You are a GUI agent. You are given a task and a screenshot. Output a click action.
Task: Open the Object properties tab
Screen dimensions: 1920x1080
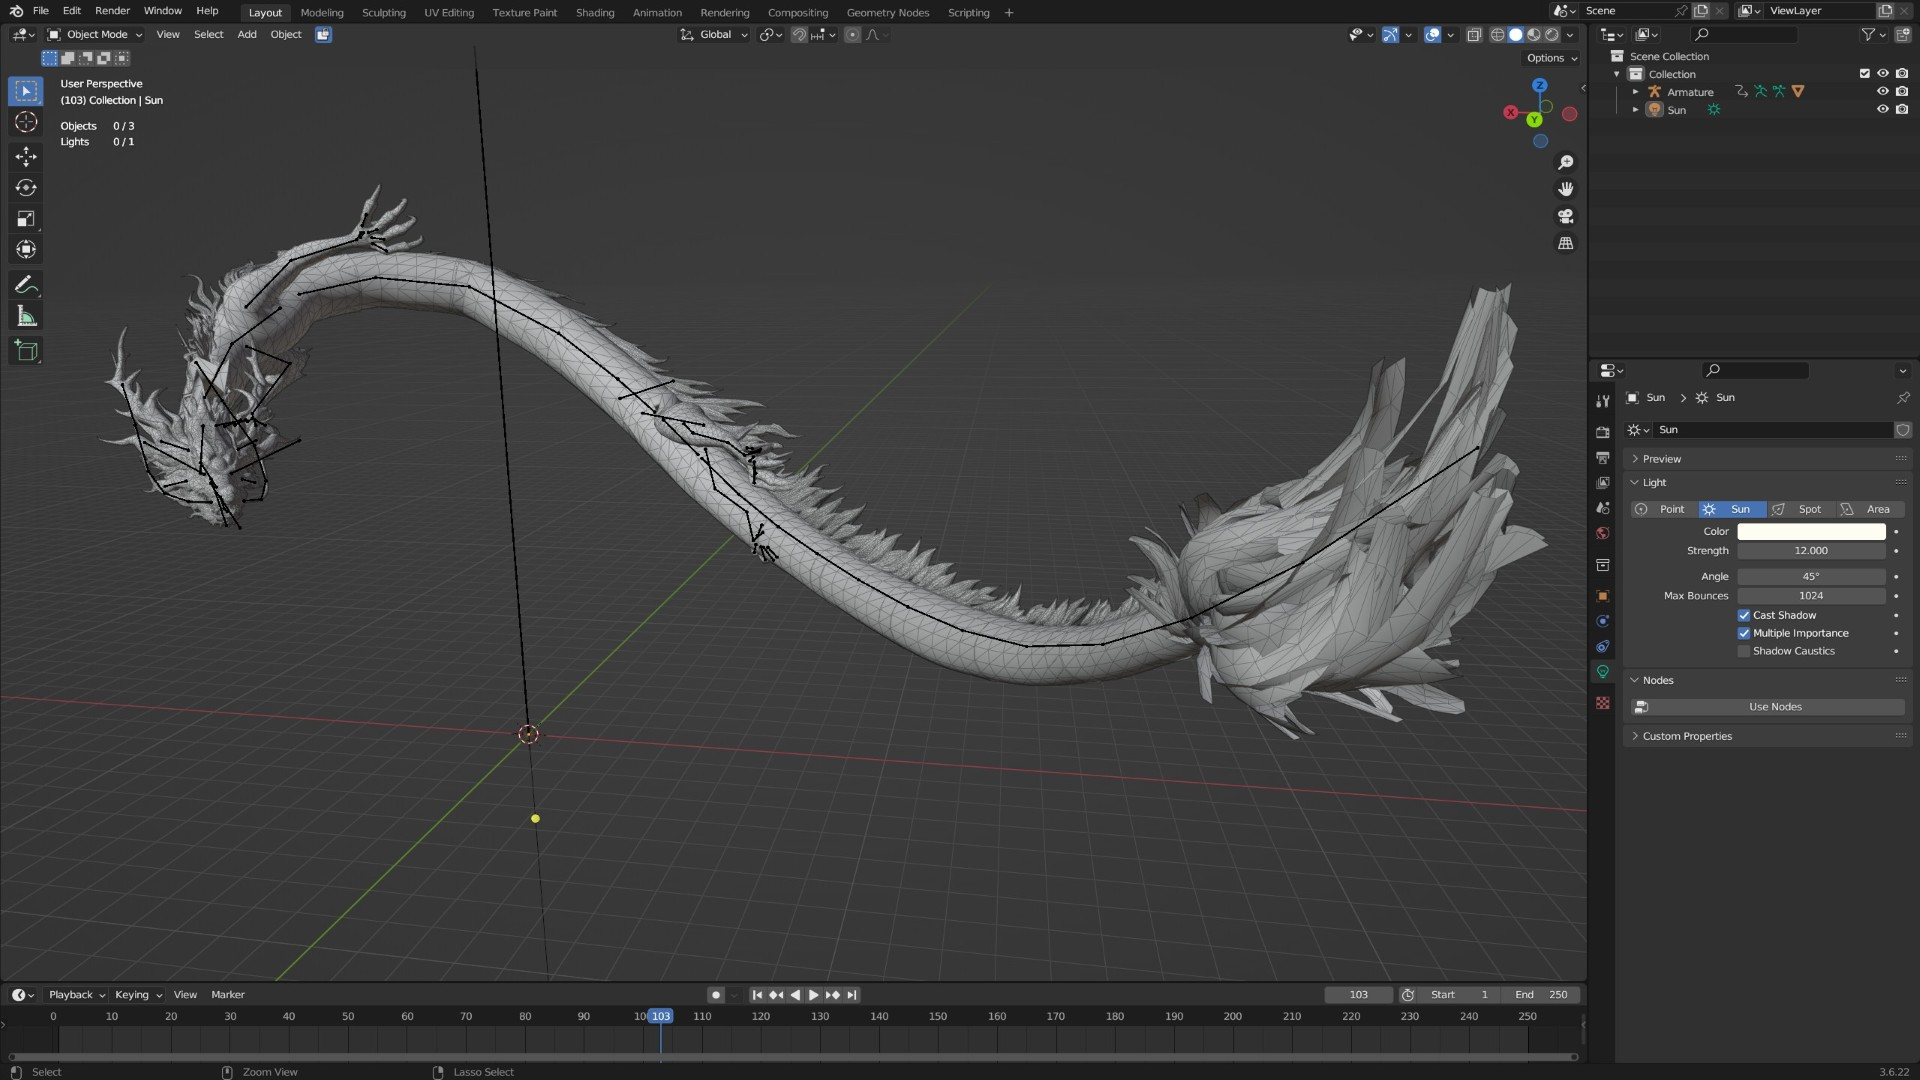(1603, 596)
